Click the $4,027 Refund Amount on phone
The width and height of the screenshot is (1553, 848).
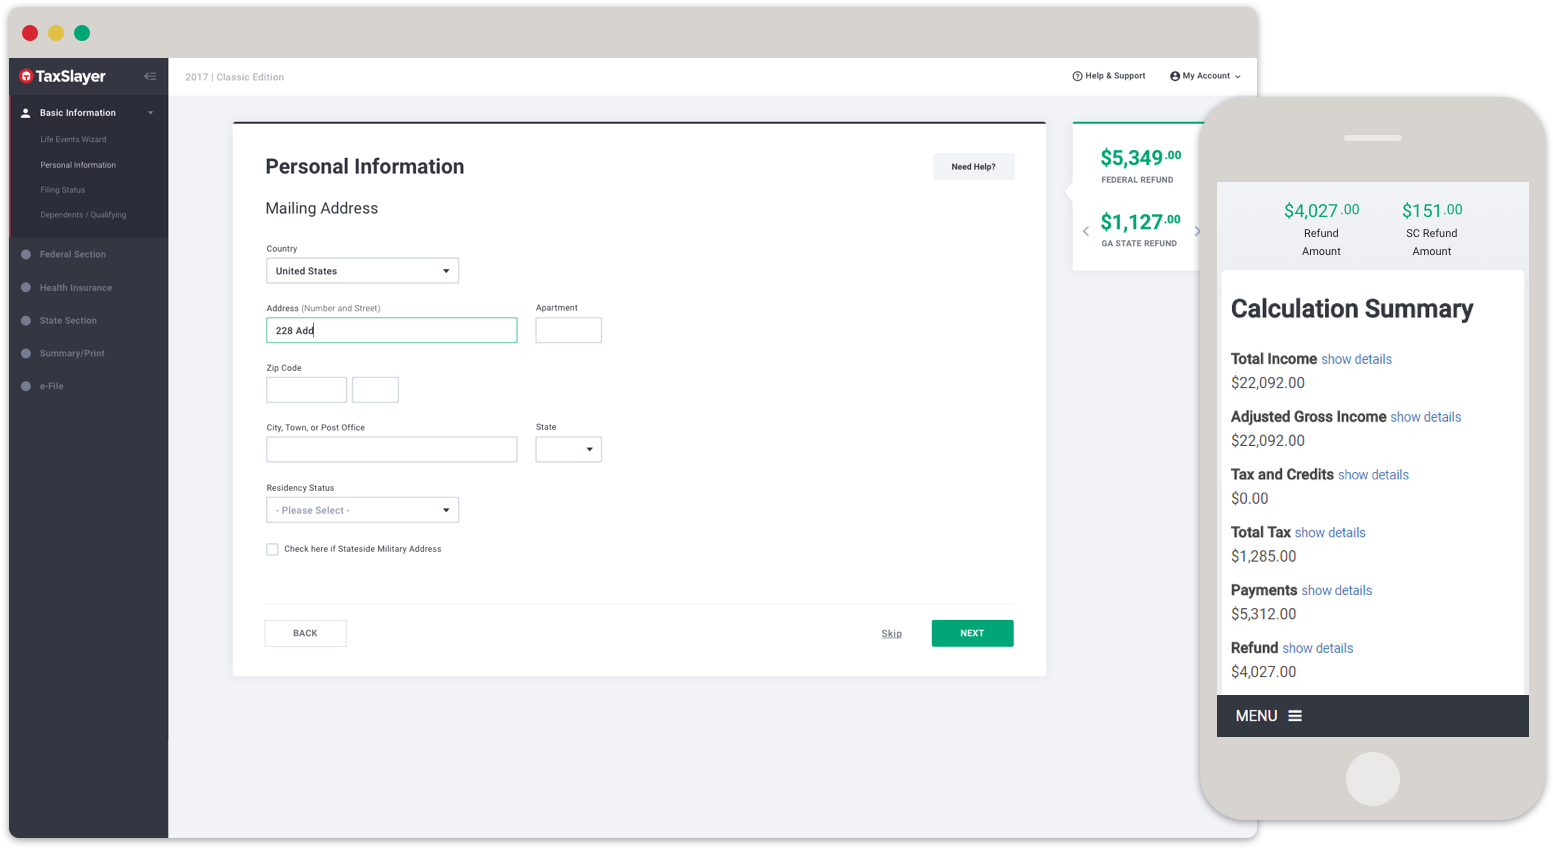[x=1321, y=210]
